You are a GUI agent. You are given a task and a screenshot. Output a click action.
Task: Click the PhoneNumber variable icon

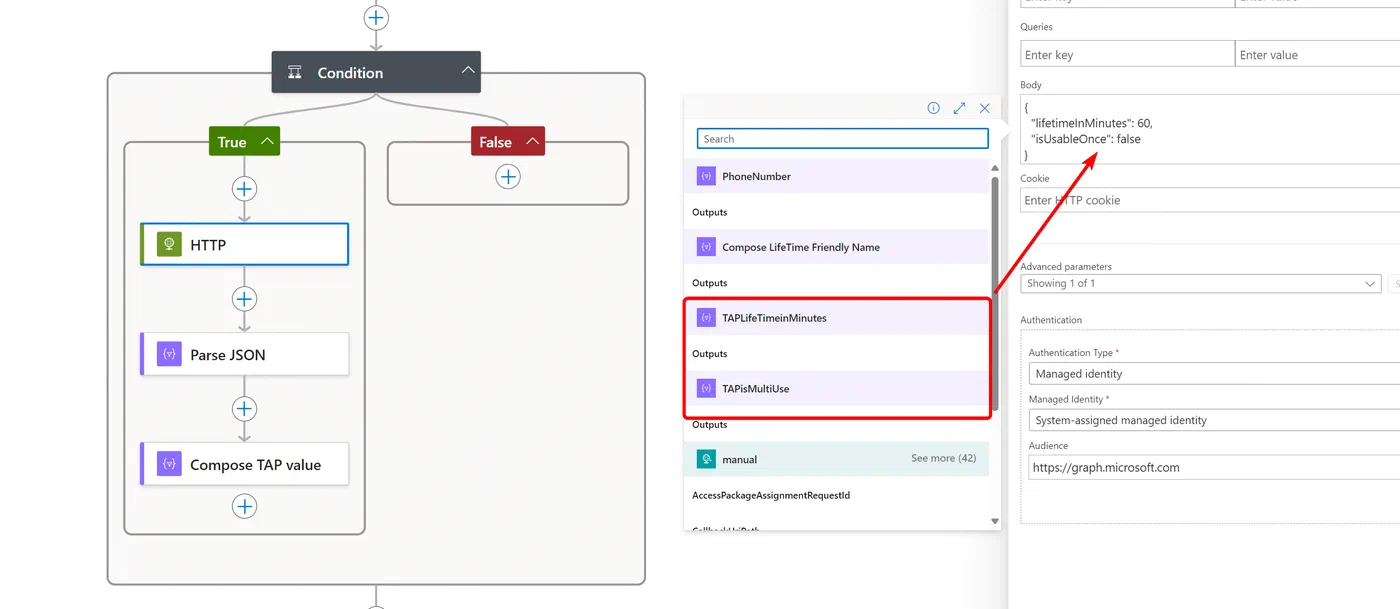[x=705, y=176]
